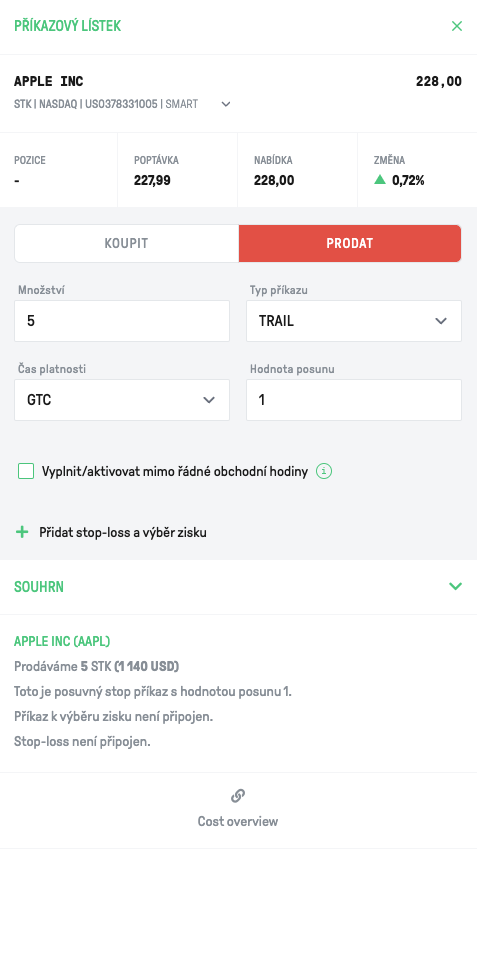Screen dimensions: 477x959
Task: Select the red PRODAT tab
Action: (x=350, y=243)
